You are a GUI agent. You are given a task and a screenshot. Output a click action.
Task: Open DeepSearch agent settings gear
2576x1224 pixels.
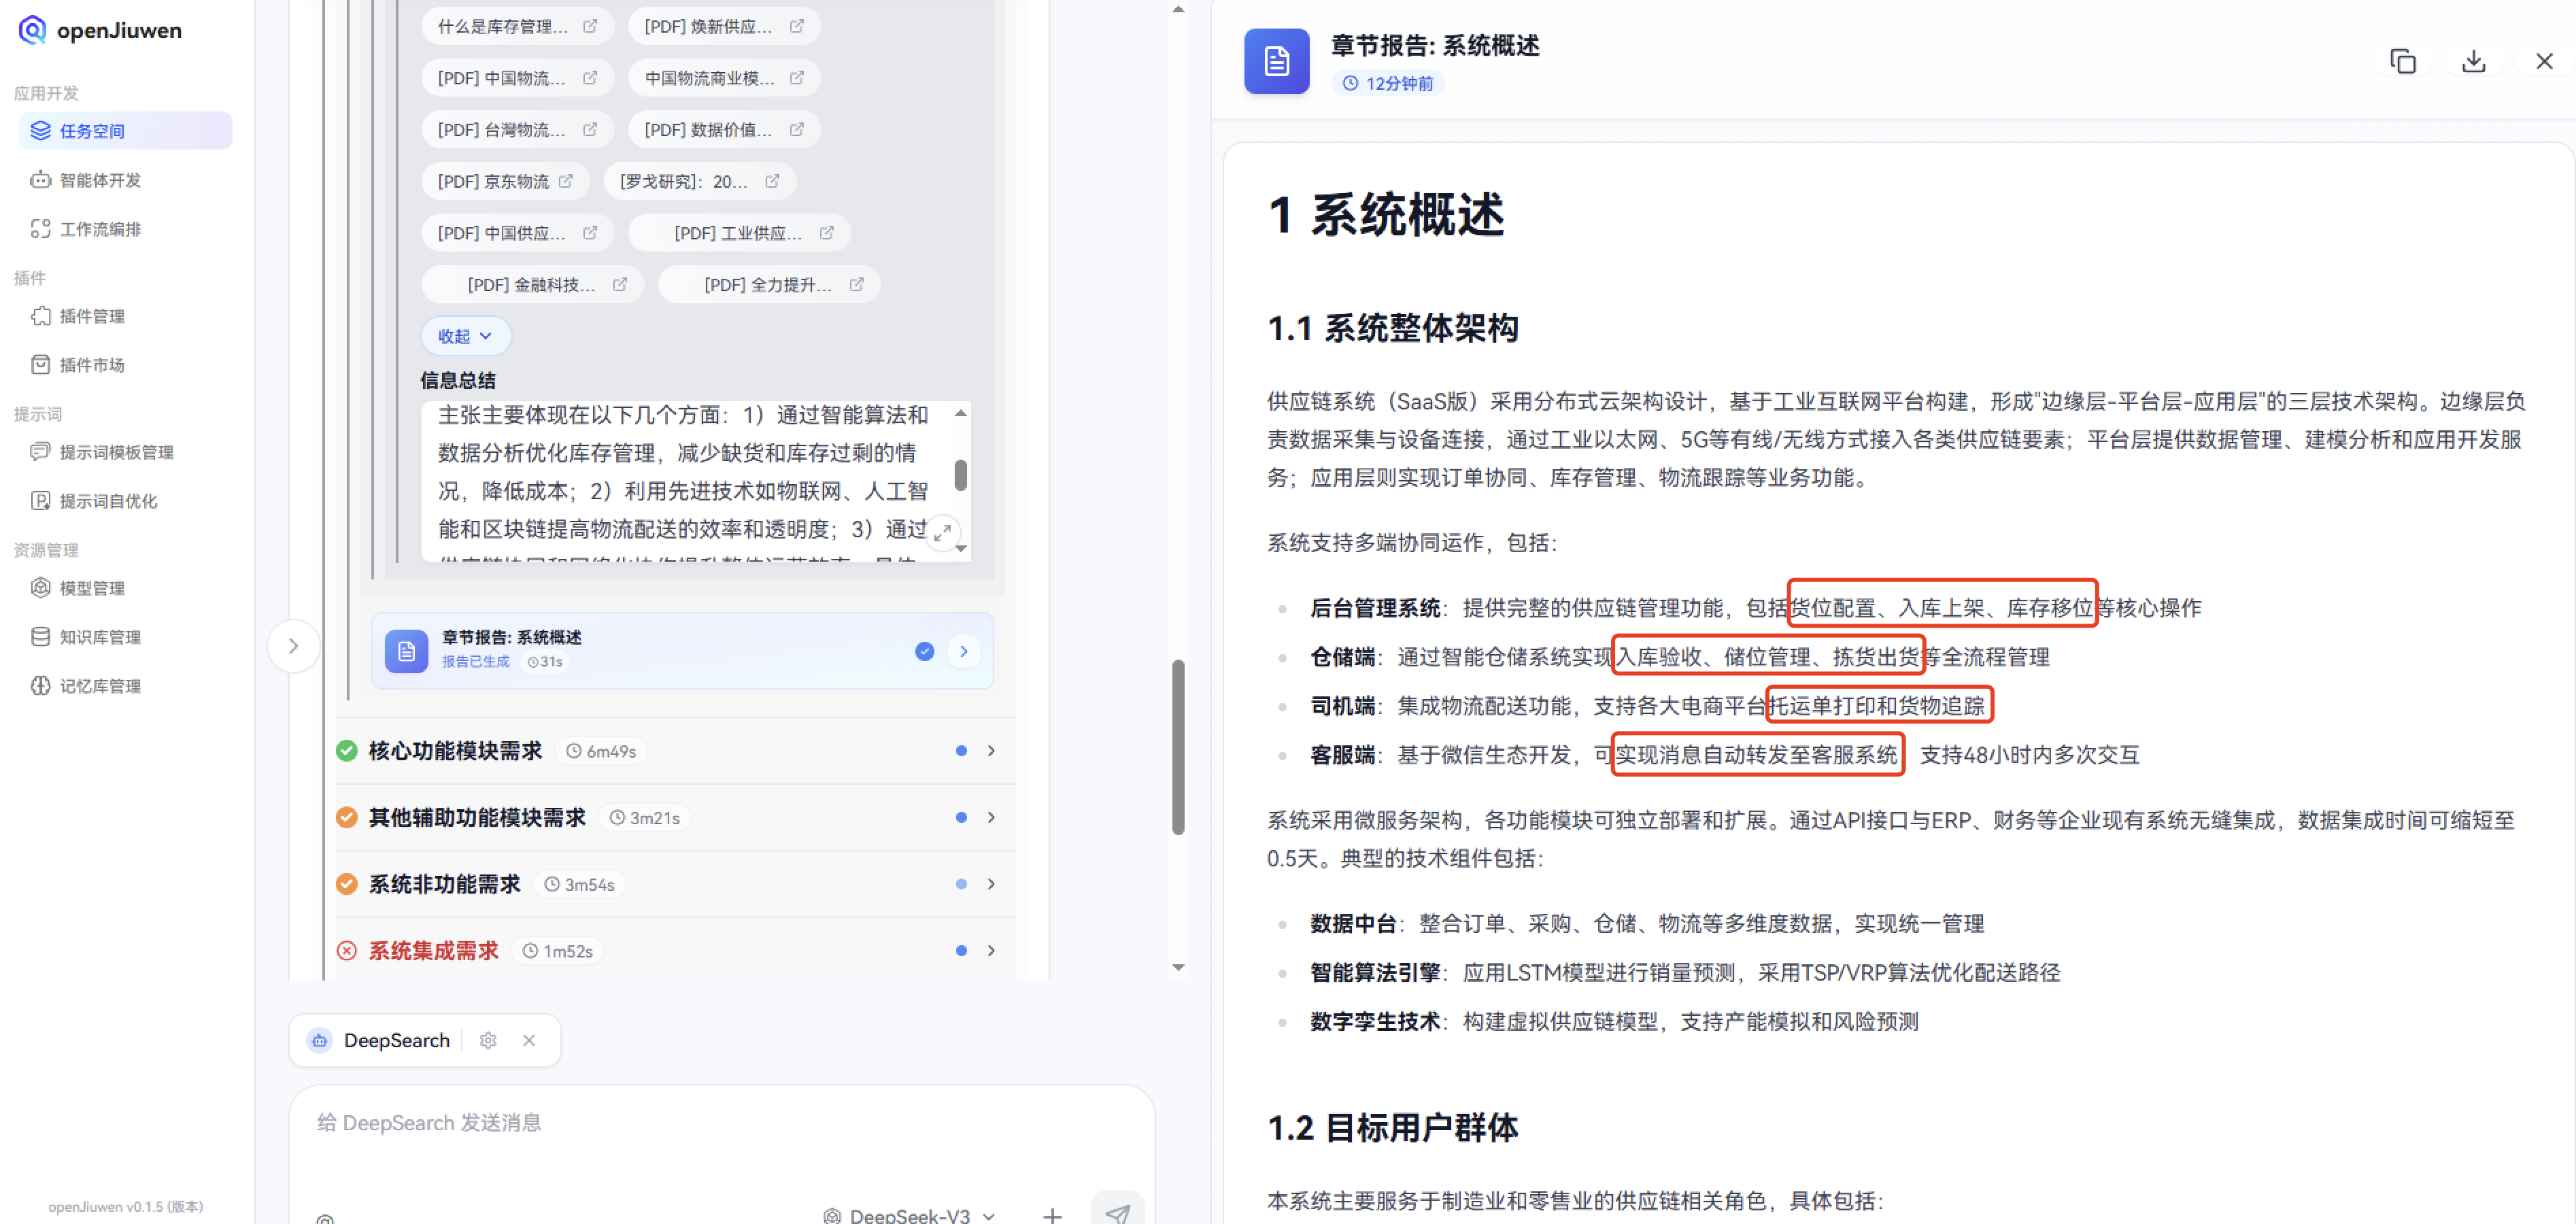[x=488, y=1040]
